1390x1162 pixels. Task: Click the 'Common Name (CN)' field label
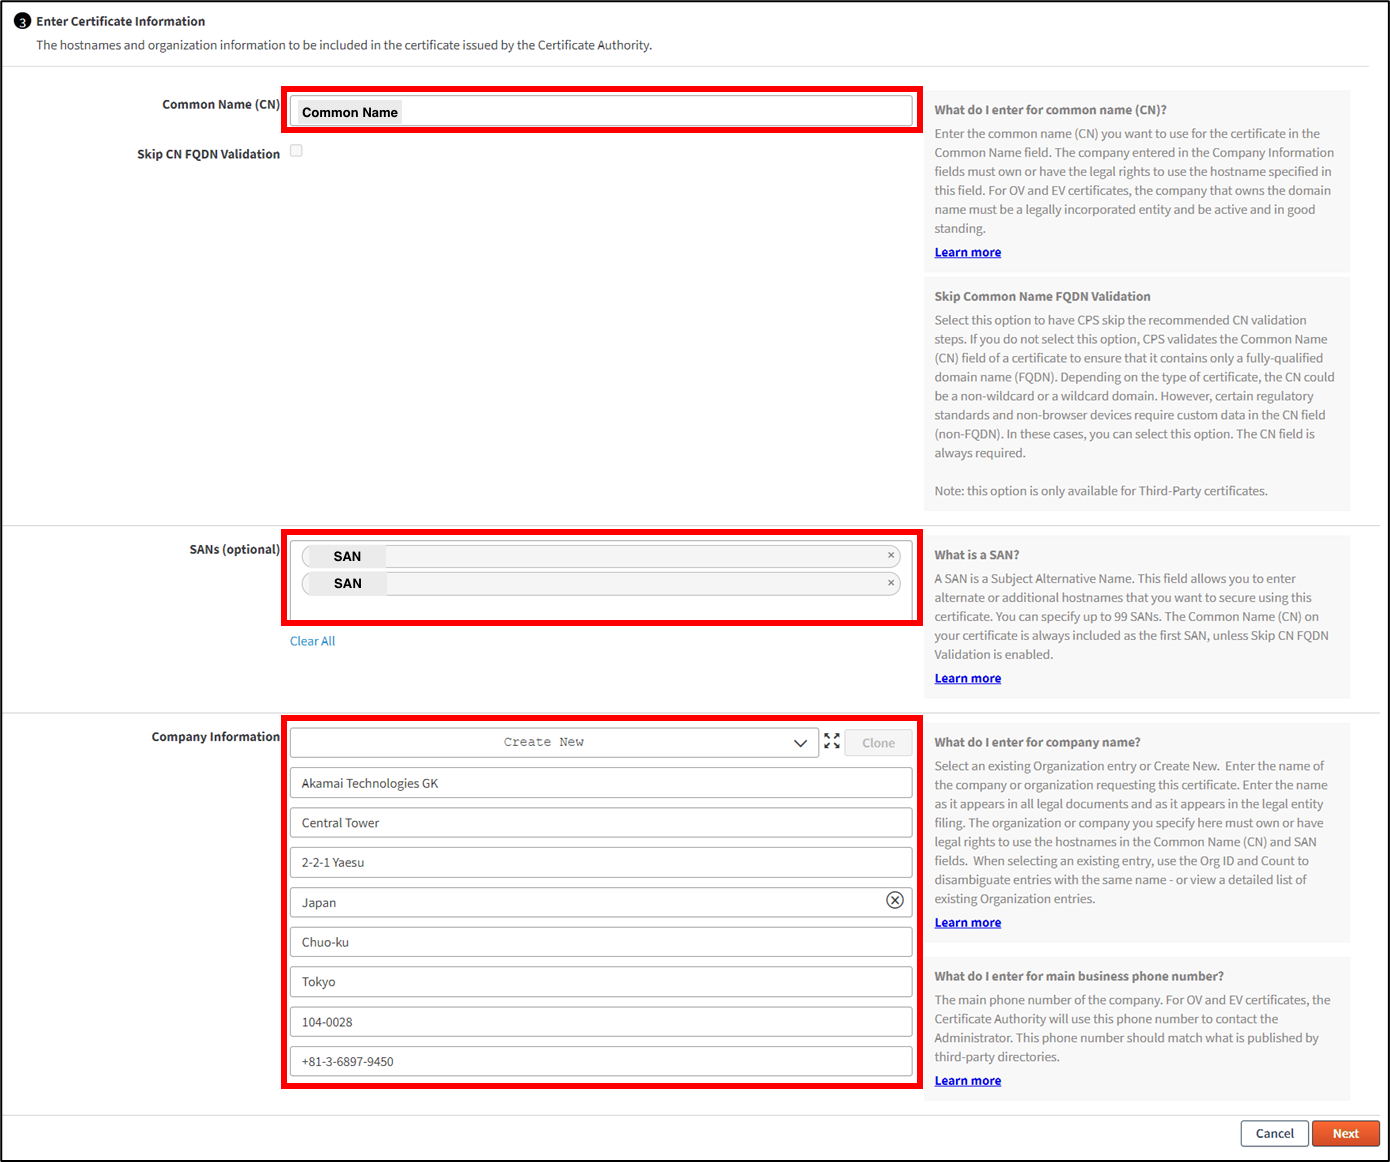click(x=221, y=104)
